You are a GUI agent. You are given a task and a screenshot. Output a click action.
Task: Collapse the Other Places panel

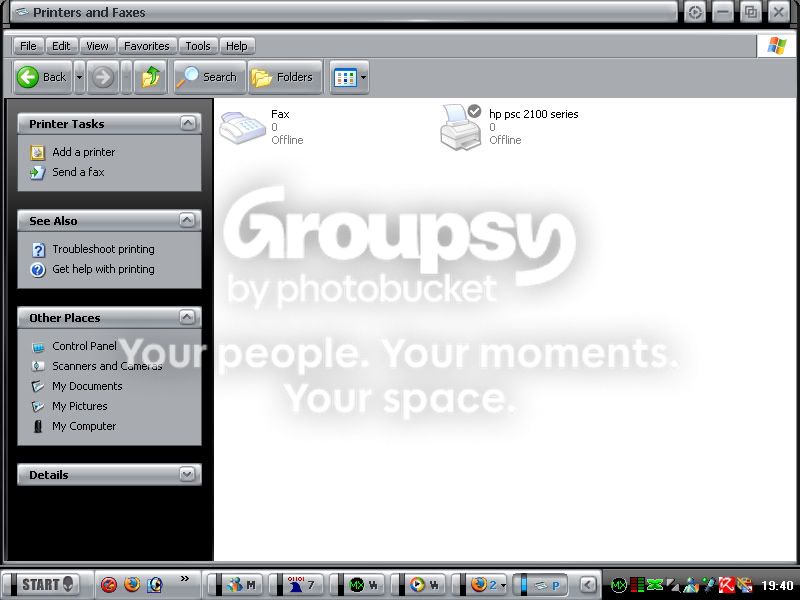tap(187, 317)
